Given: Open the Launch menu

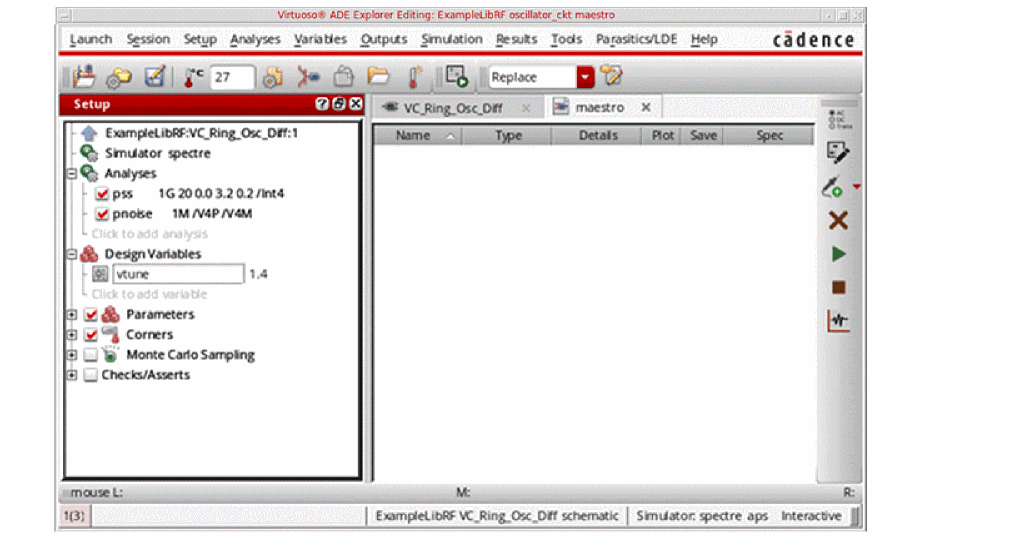Looking at the screenshot, I should click(x=90, y=39).
